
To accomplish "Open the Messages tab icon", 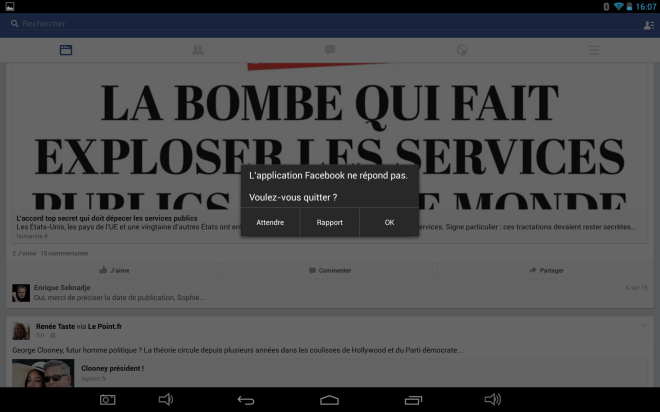I will (x=330, y=50).
